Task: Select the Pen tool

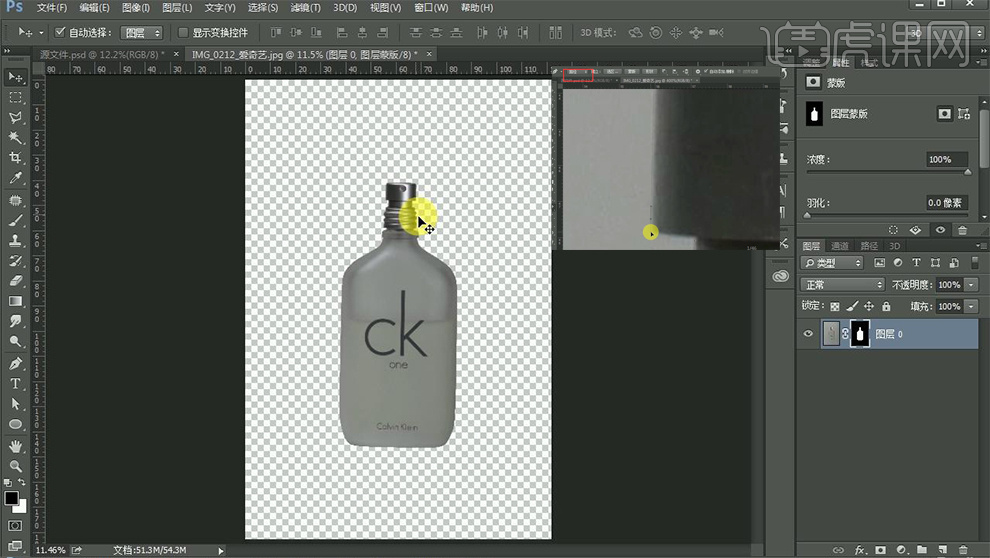Action: [x=15, y=364]
